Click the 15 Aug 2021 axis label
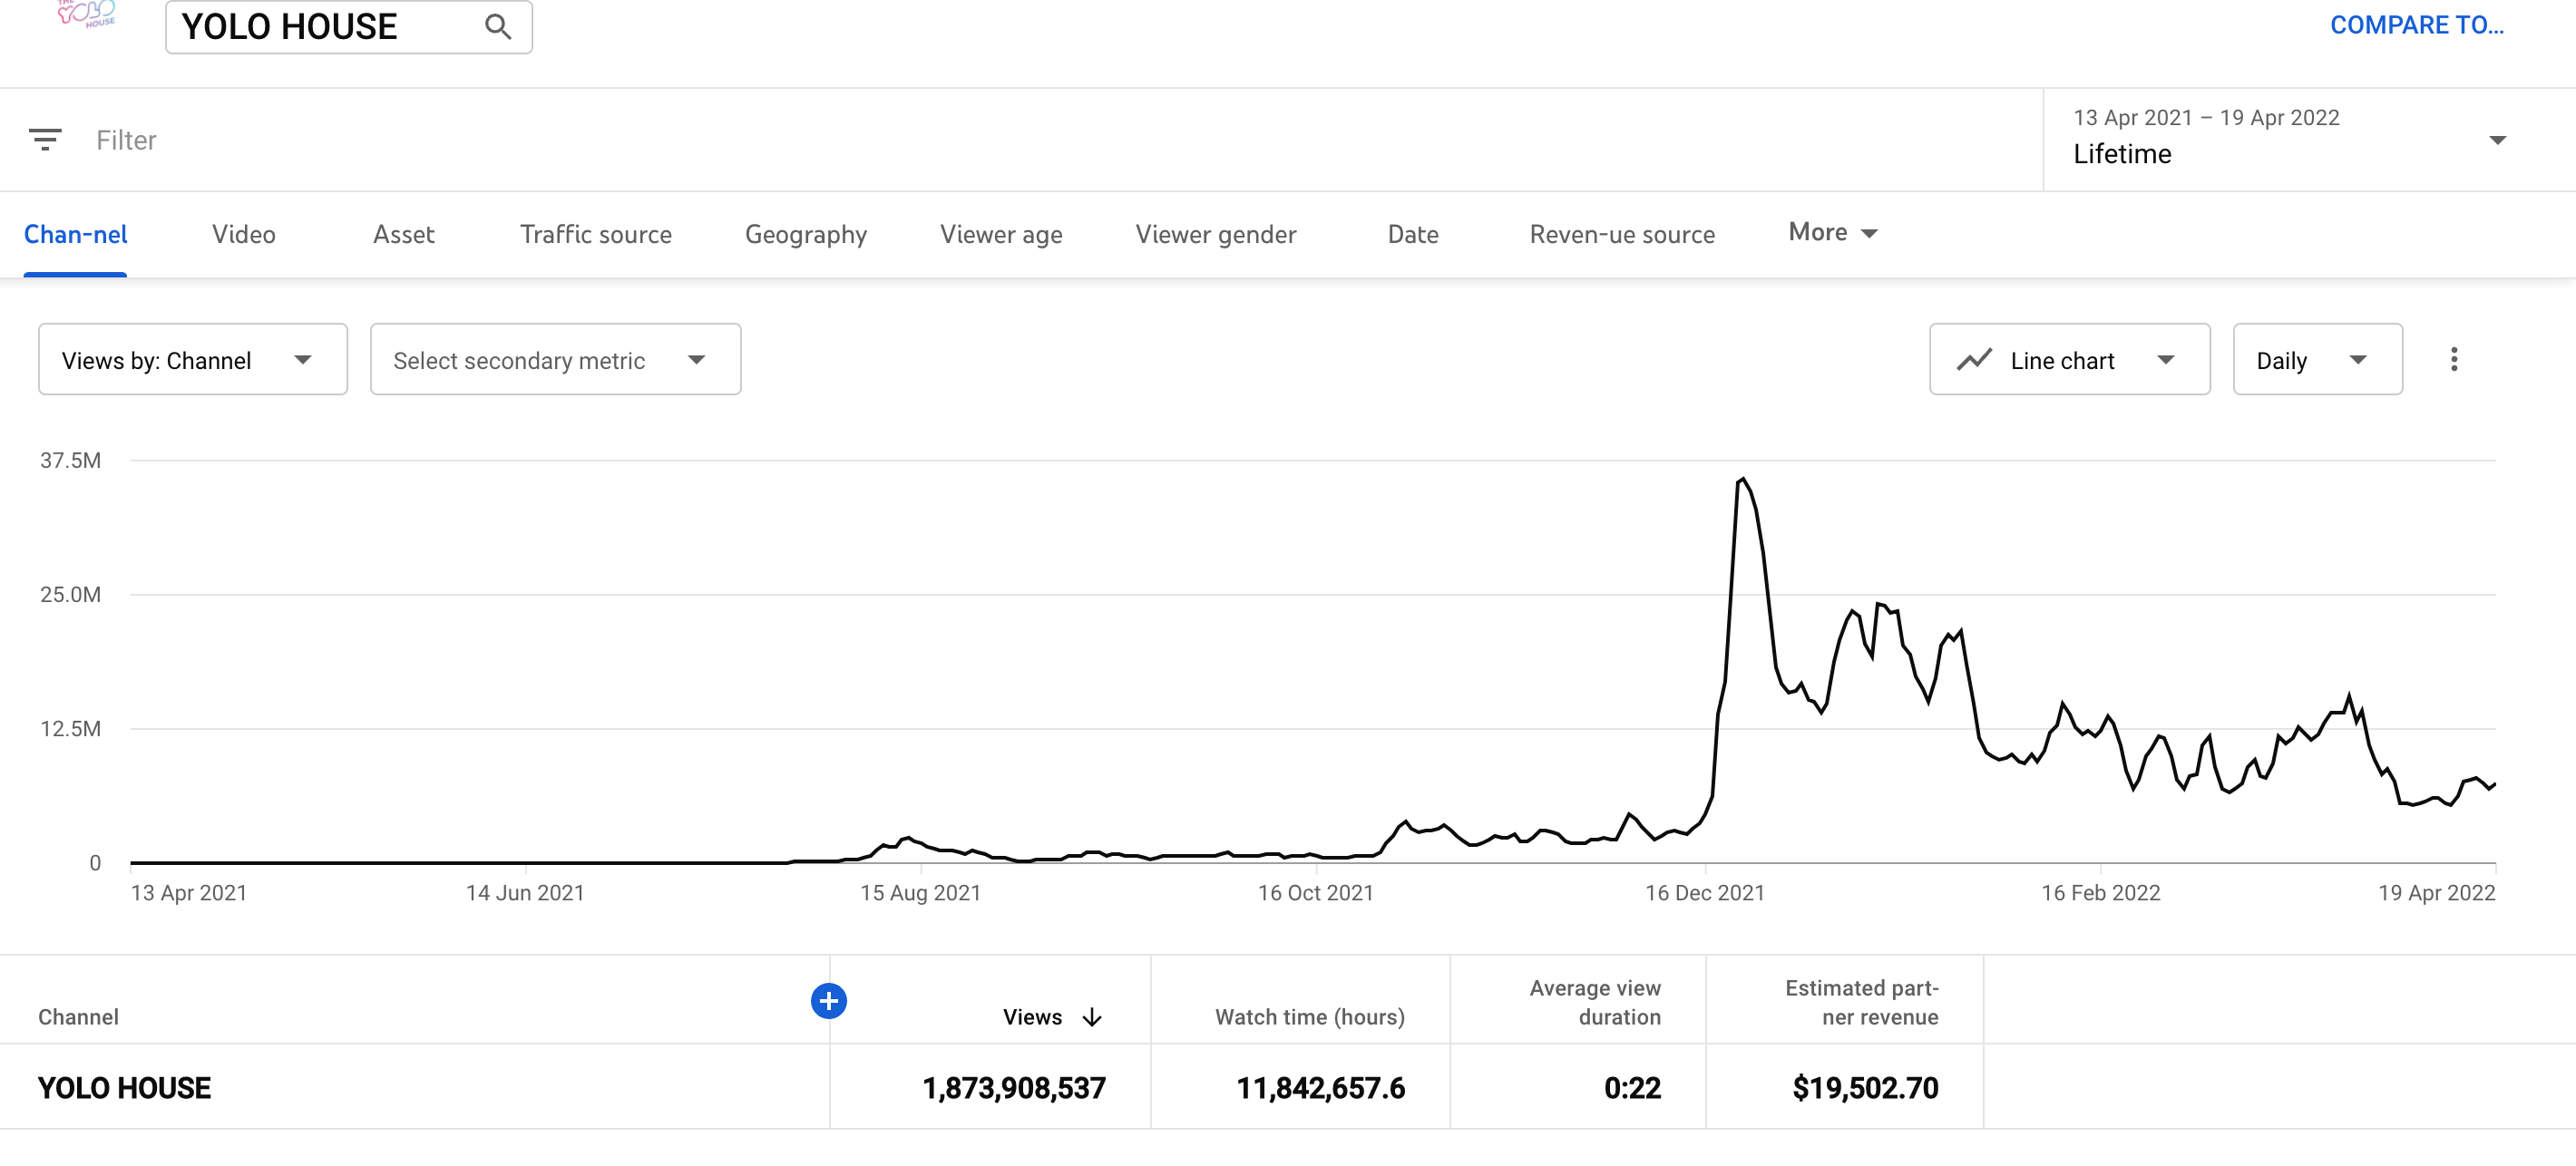 coord(920,892)
